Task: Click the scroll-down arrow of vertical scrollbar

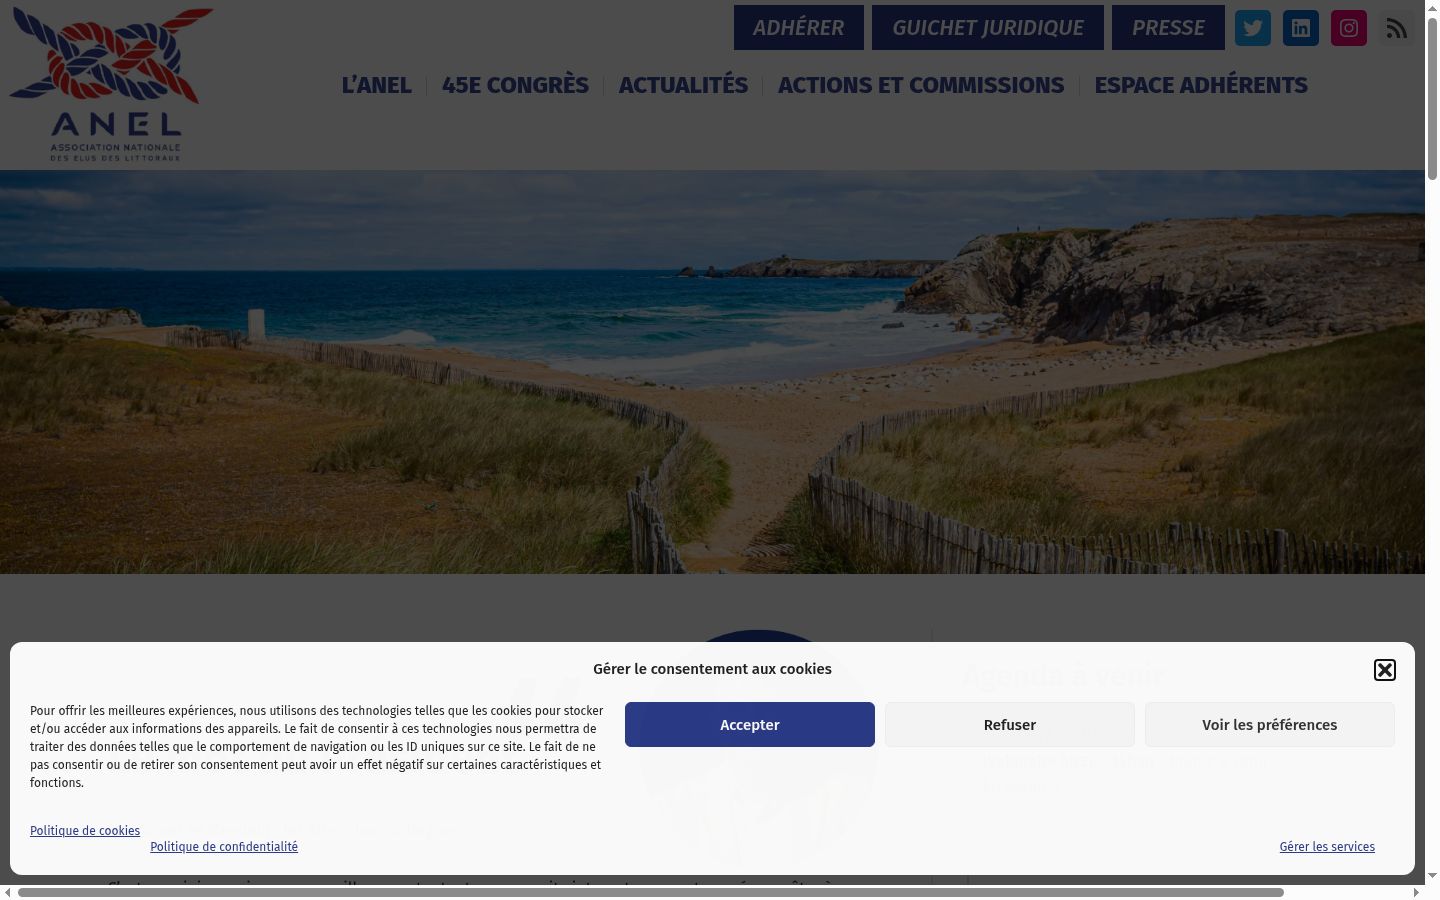Action: pyautogui.click(x=1432, y=876)
